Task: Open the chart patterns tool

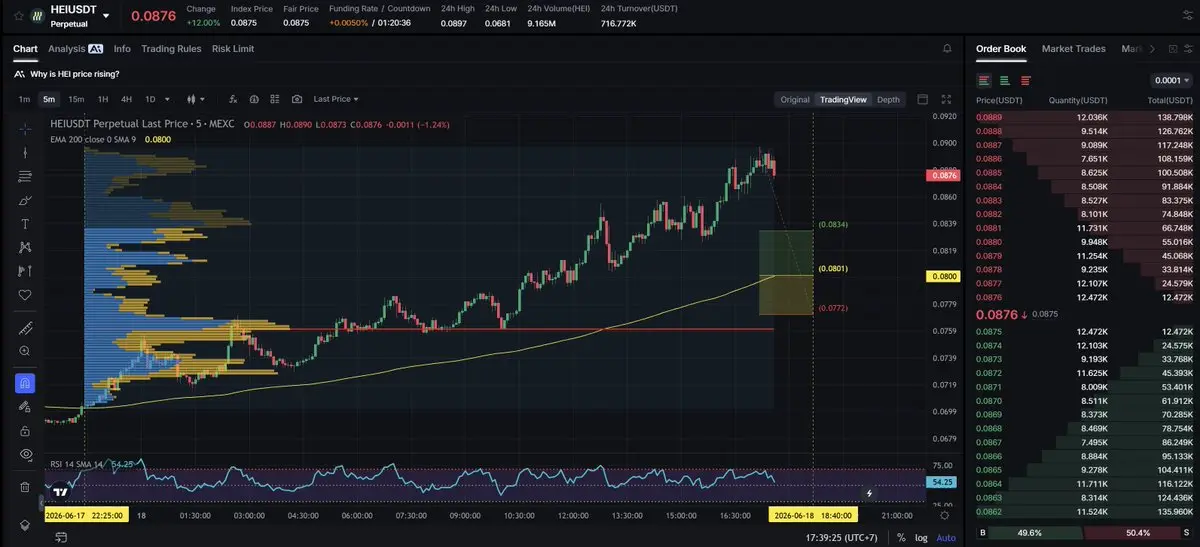Action: click(x=25, y=247)
